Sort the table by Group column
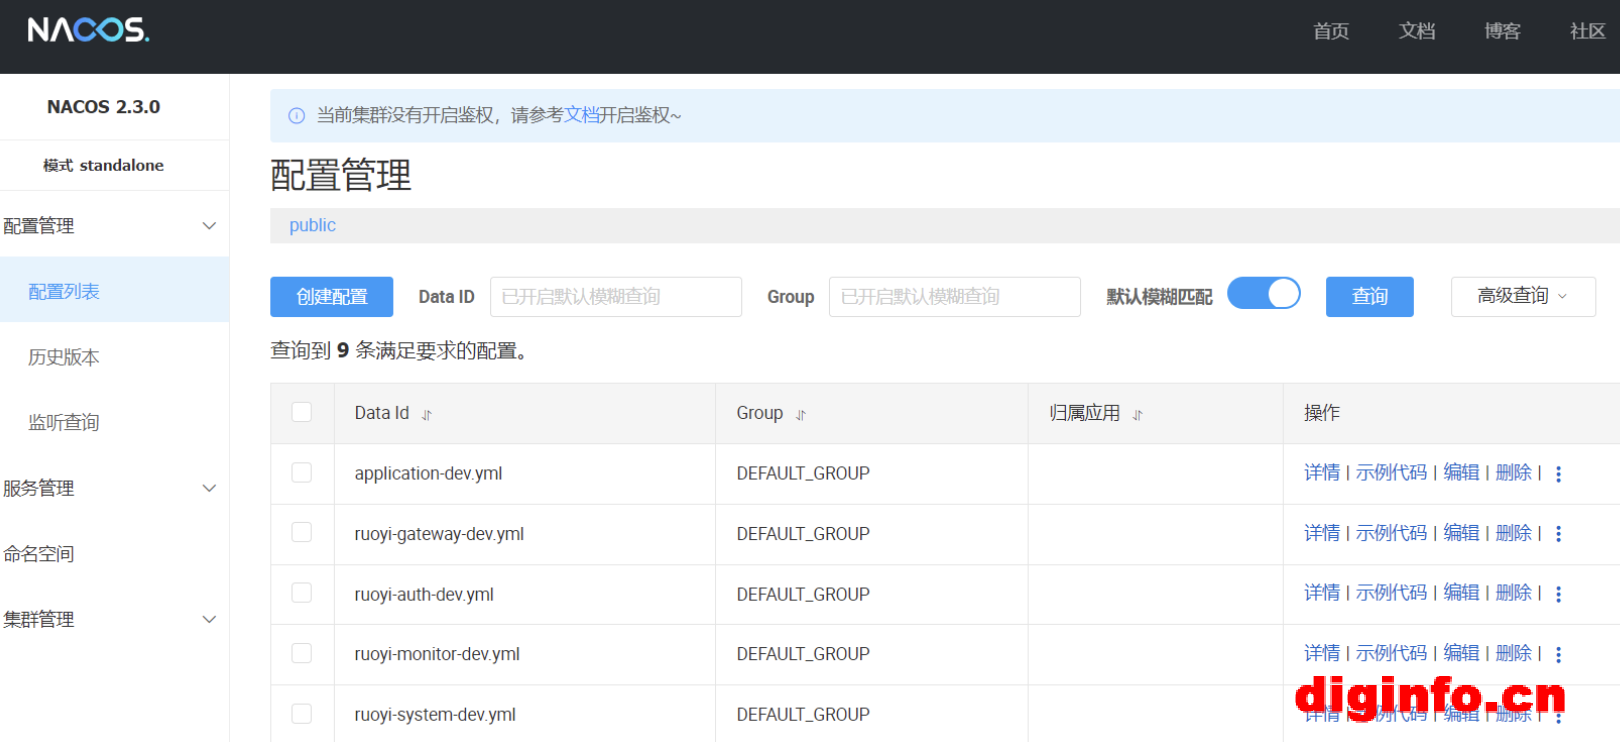The height and width of the screenshot is (742, 1620). [801, 415]
